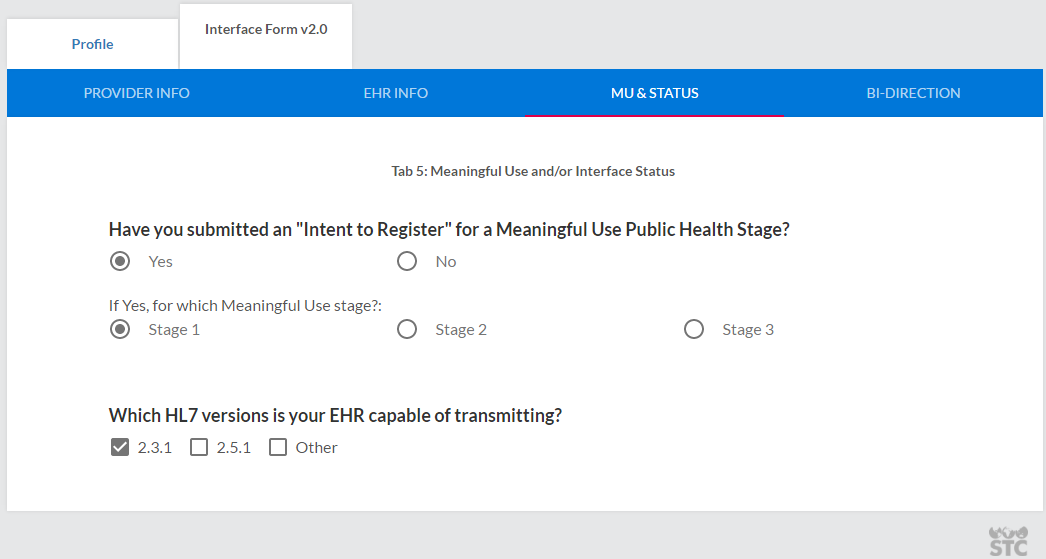The width and height of the screenshot is (1046, 559).
Task: Click the 'Tab 5: Meaningful Use' heading
Action: (533, 171)
